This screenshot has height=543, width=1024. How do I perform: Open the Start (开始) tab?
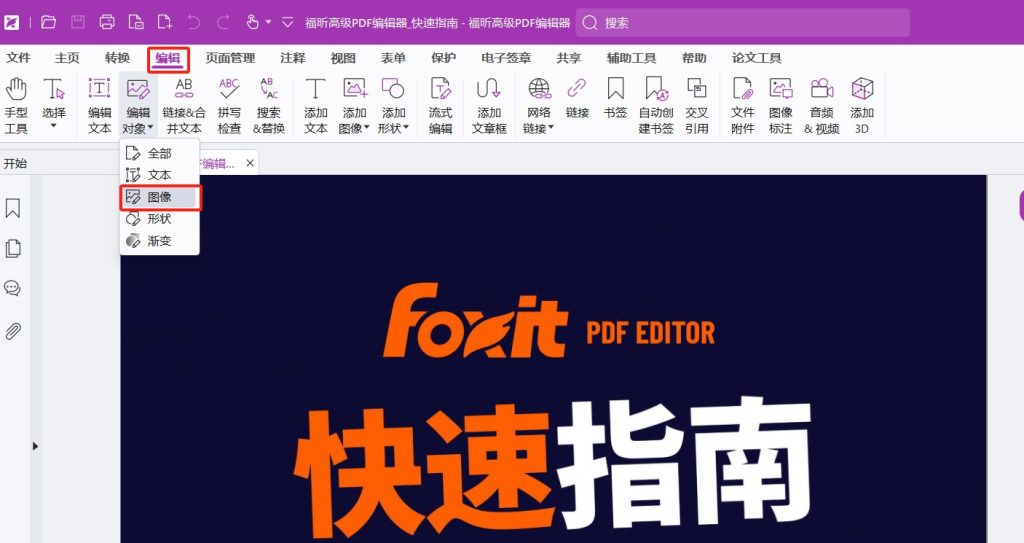coord(15,163)
